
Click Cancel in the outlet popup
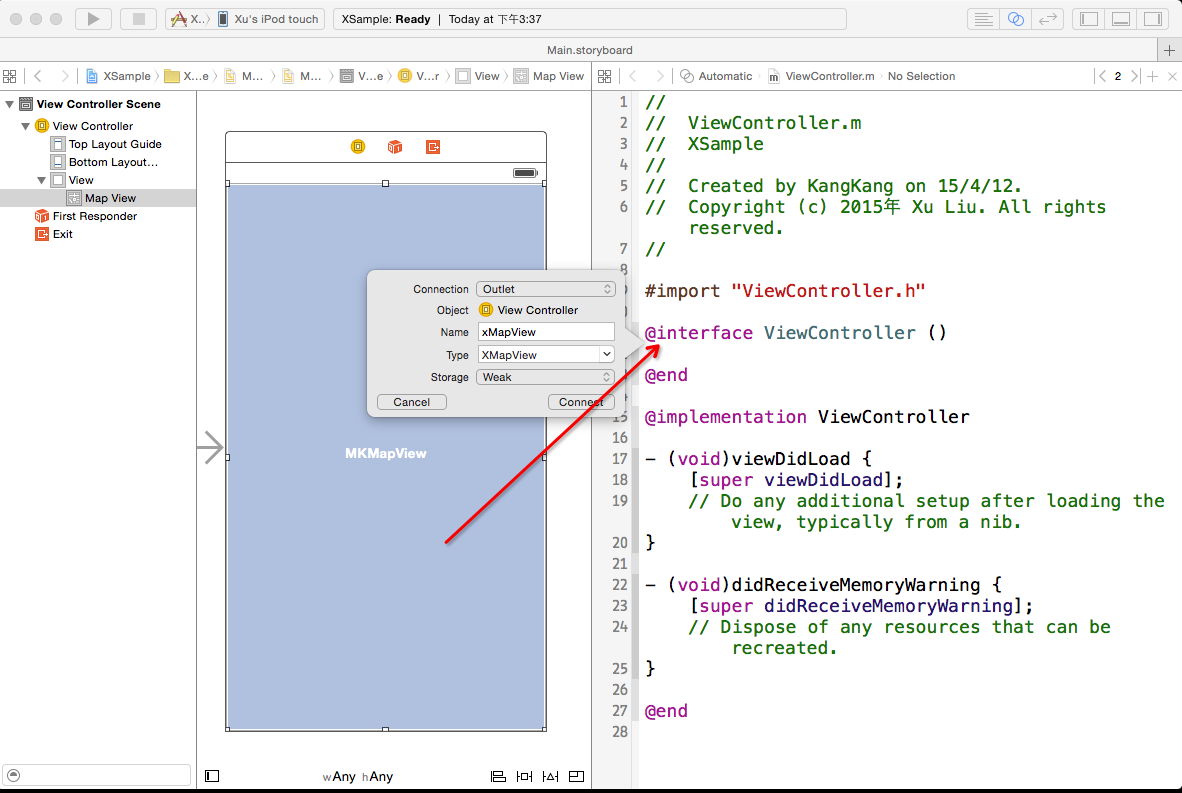(411, 402)
